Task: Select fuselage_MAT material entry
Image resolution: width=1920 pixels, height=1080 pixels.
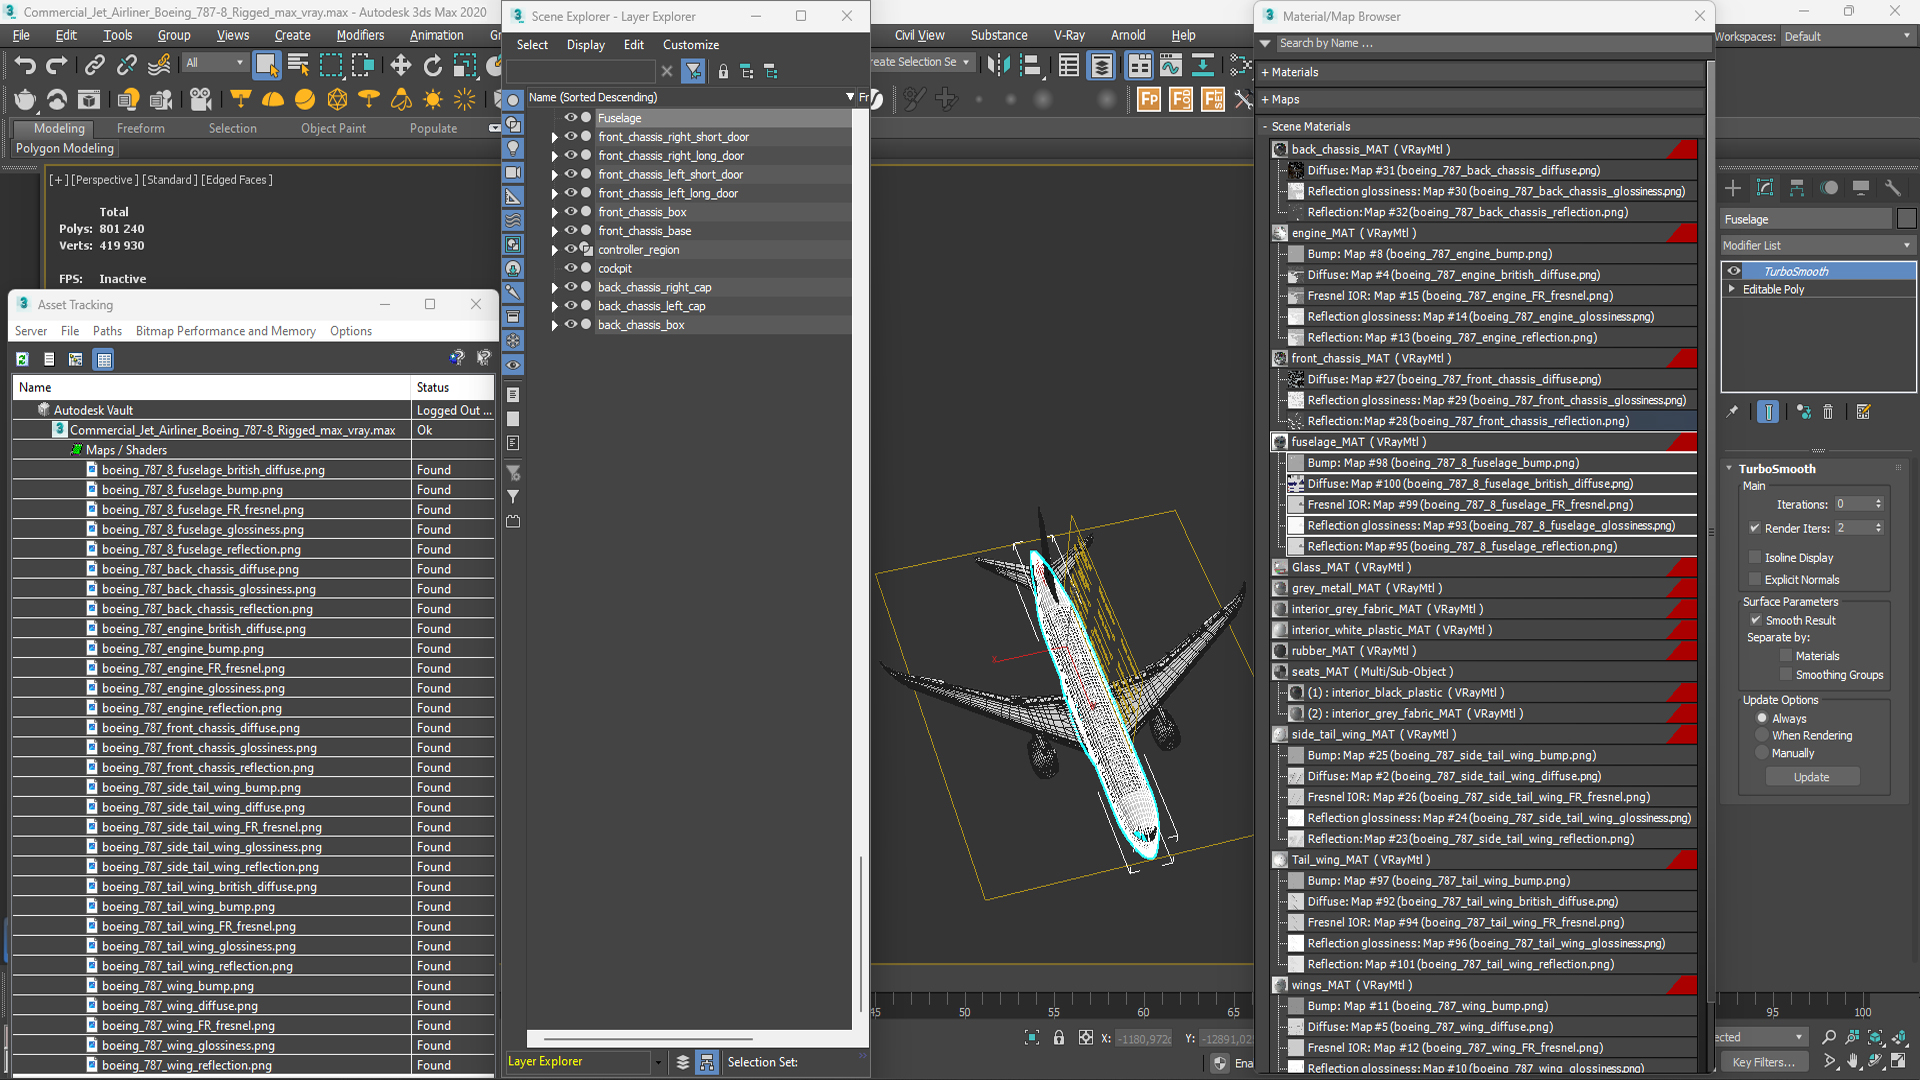Action: pos(1483,441)
